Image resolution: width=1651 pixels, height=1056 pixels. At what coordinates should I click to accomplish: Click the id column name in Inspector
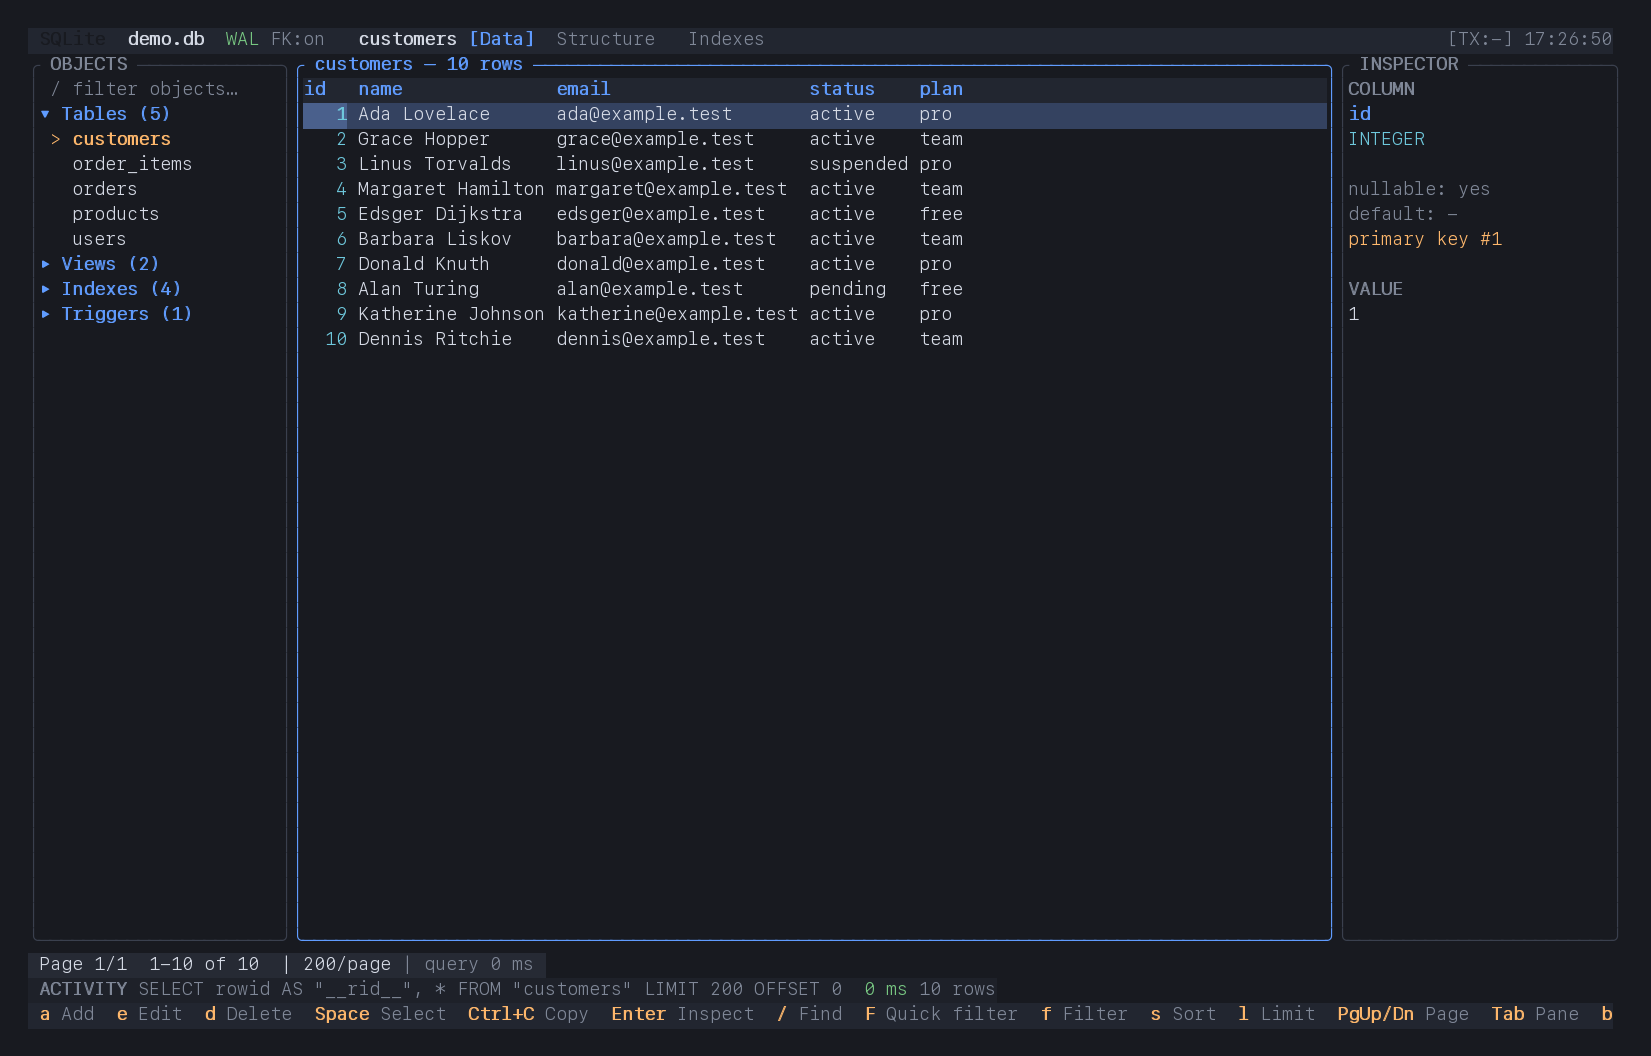(1359, 114)
